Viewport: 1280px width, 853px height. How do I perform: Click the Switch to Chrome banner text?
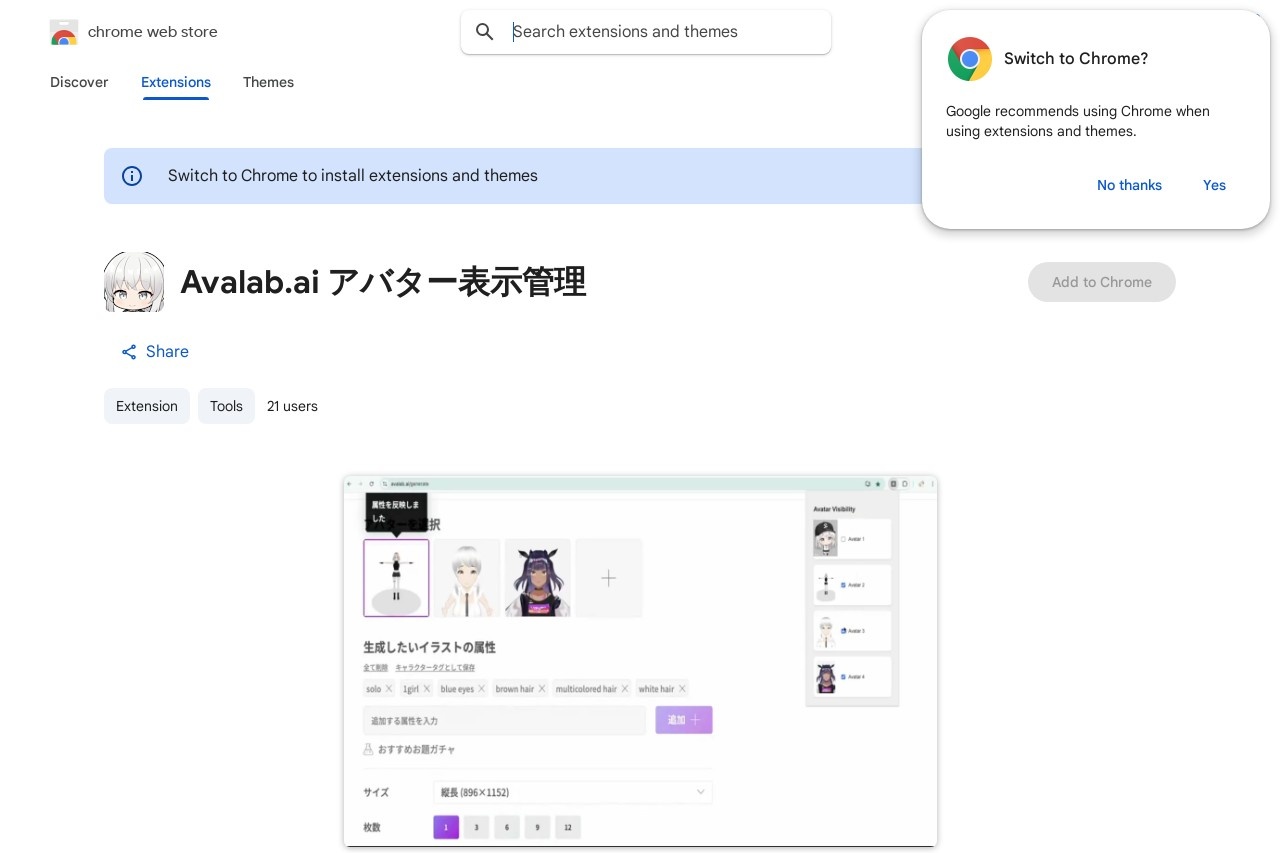(x=353, y=176)
